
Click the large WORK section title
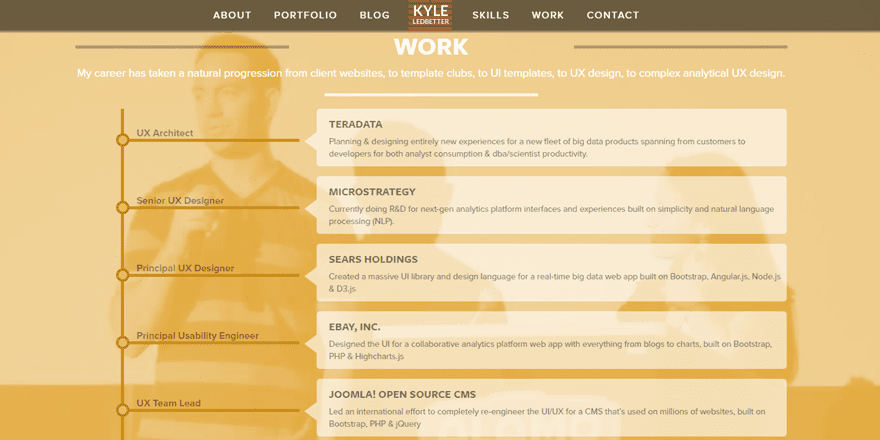431,47
